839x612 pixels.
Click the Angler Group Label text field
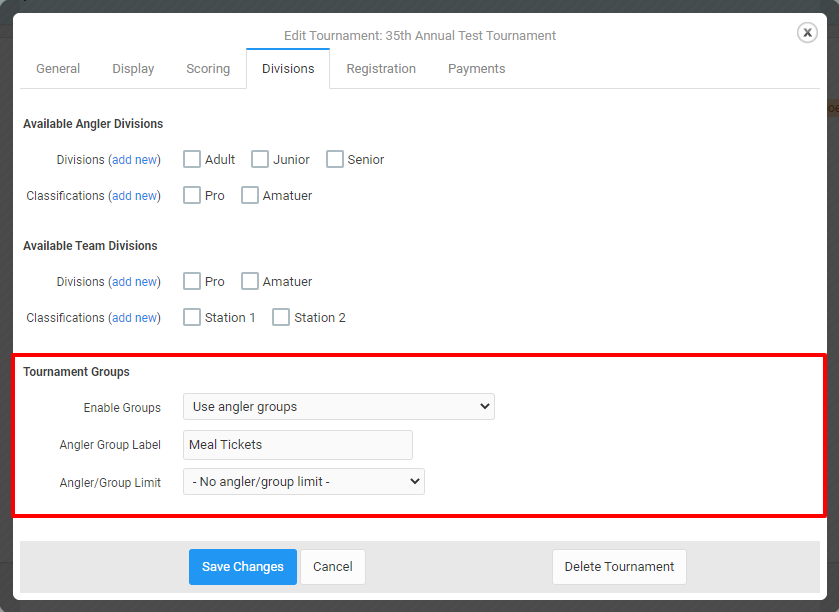point(298,445)
